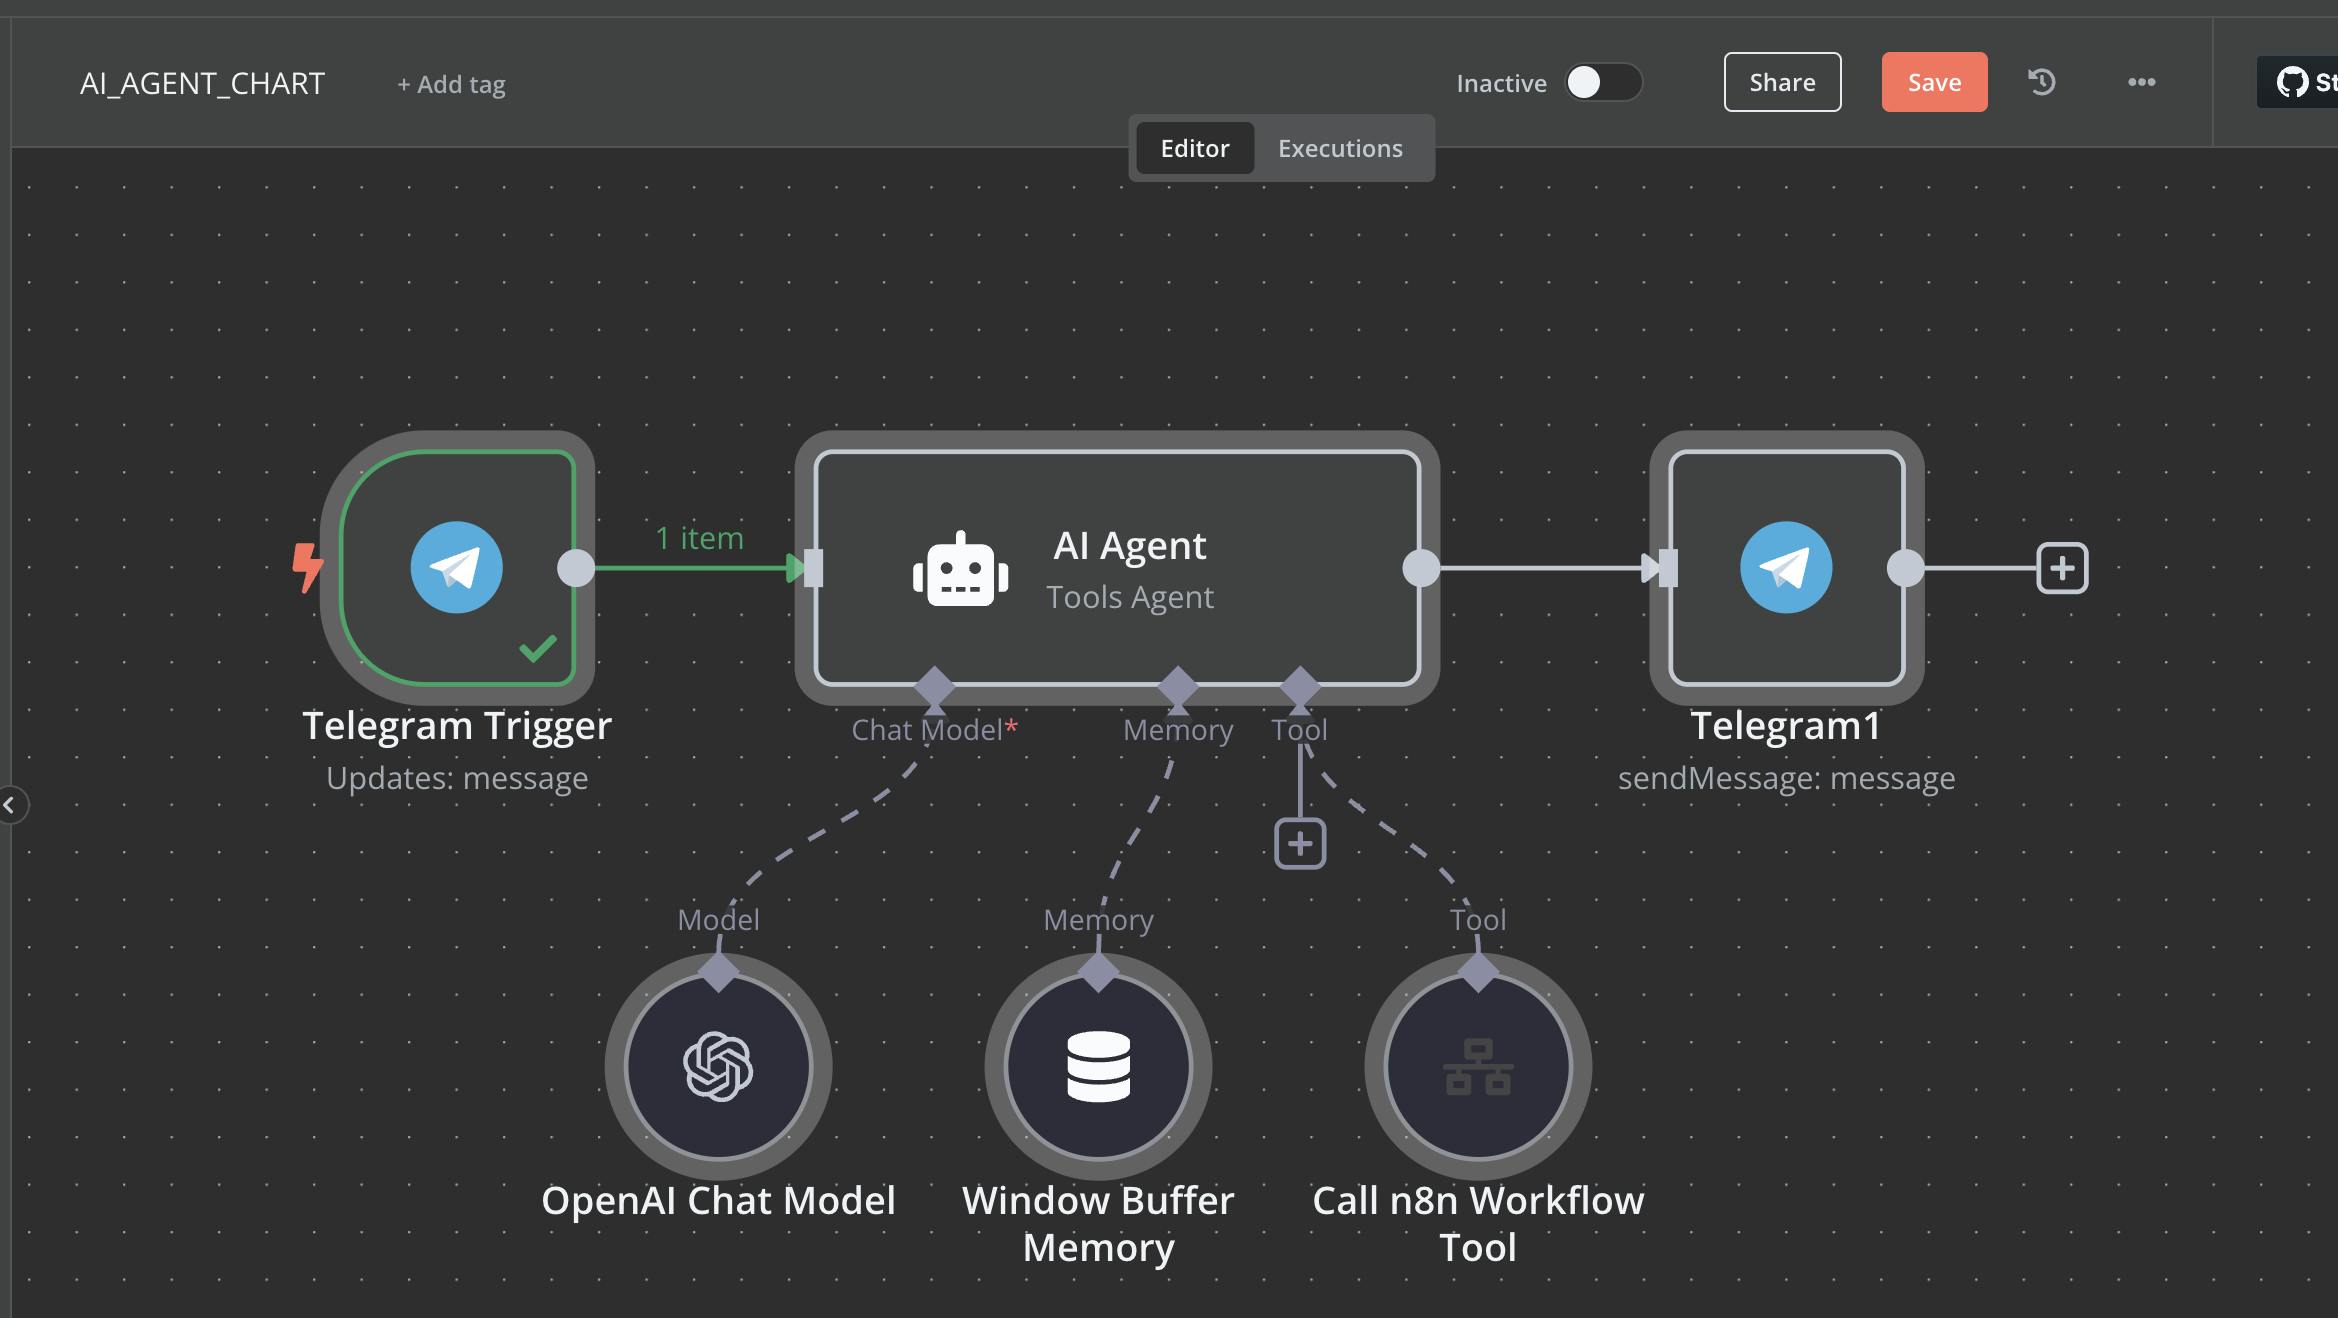This screenshot has width=2338, height=1318.
Task: Click the Chat Model diamond connector
Action: point(934,687)
